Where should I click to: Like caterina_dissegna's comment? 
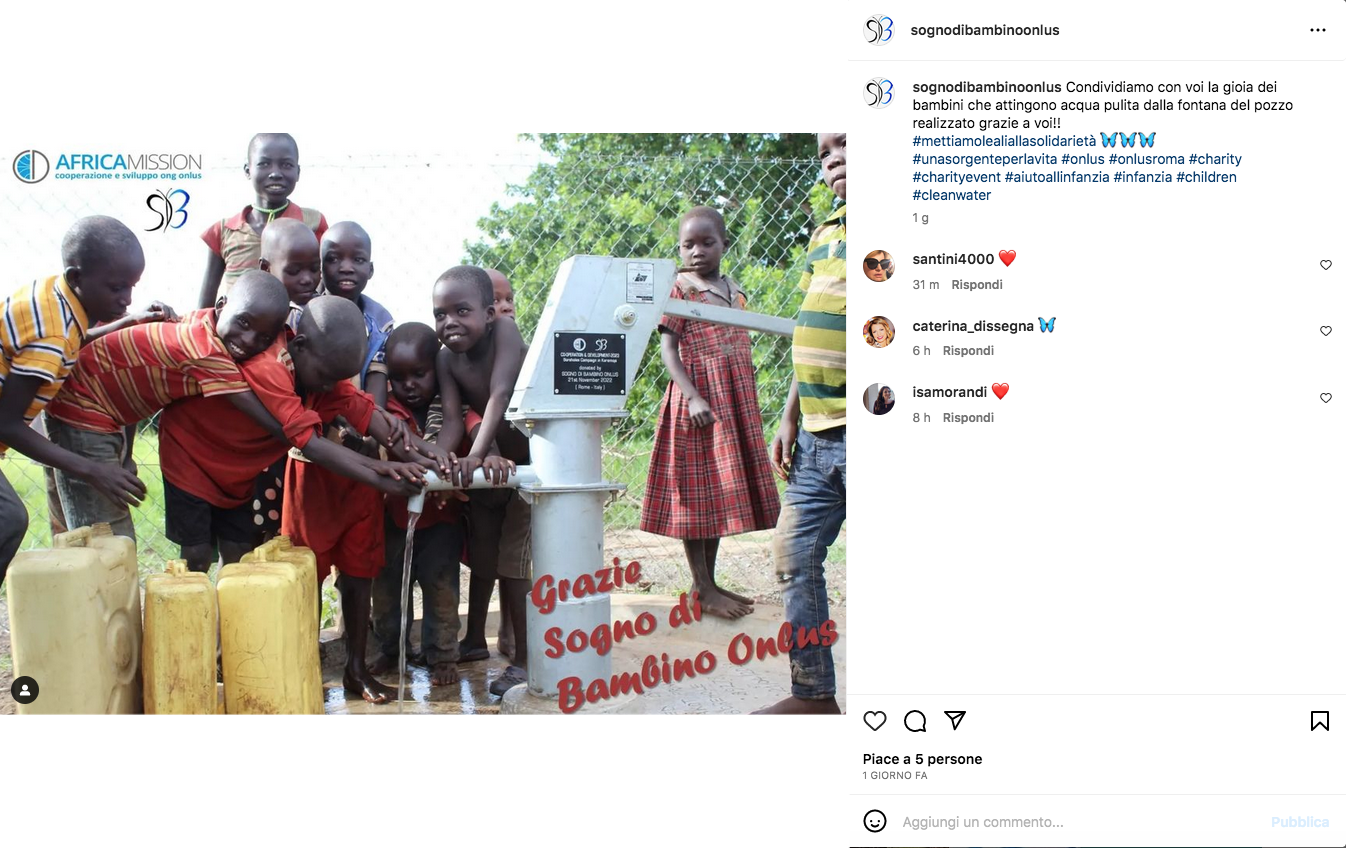point(1326,331)
